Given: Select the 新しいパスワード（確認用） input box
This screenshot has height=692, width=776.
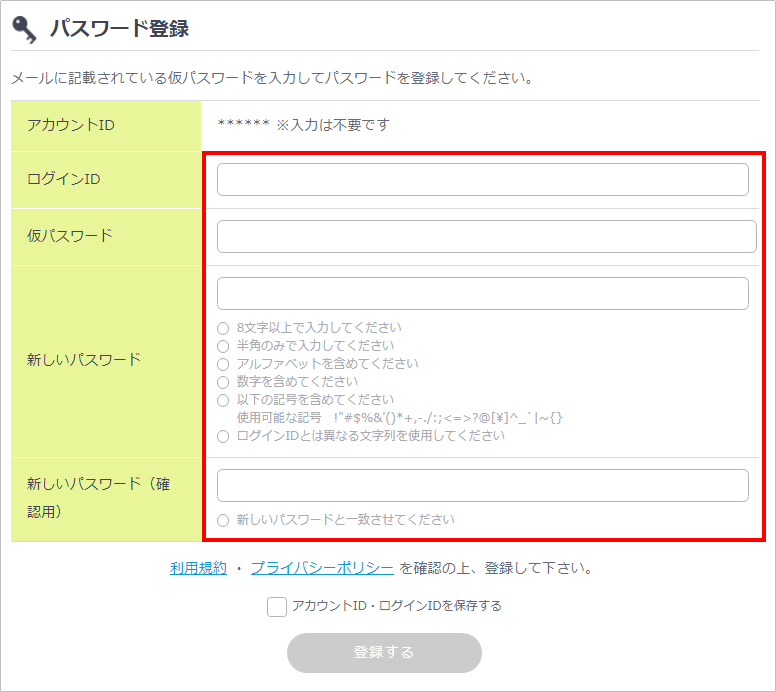Looking at the screenshot, I should (482, 486).
